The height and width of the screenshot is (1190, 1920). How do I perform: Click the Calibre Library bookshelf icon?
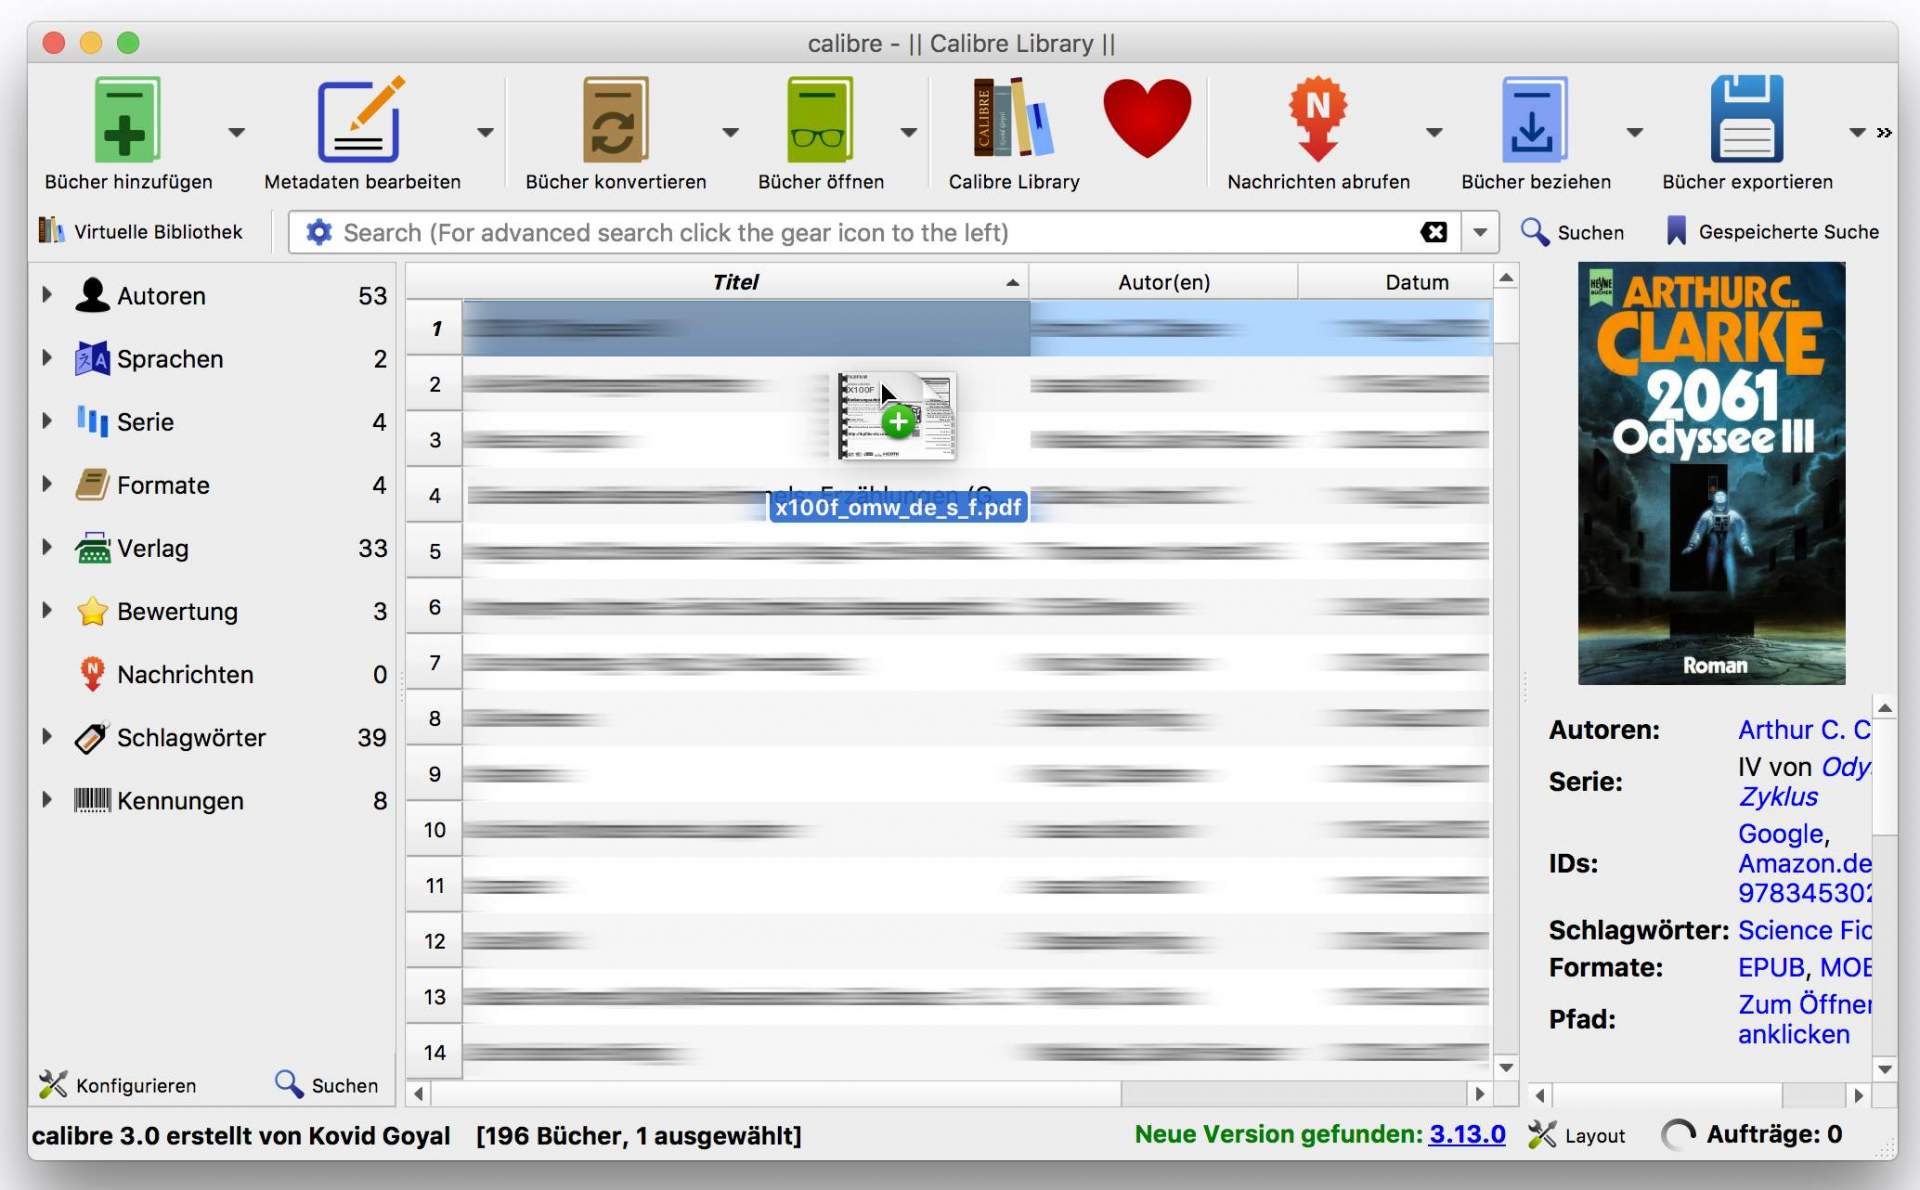tap(1013, 118)
